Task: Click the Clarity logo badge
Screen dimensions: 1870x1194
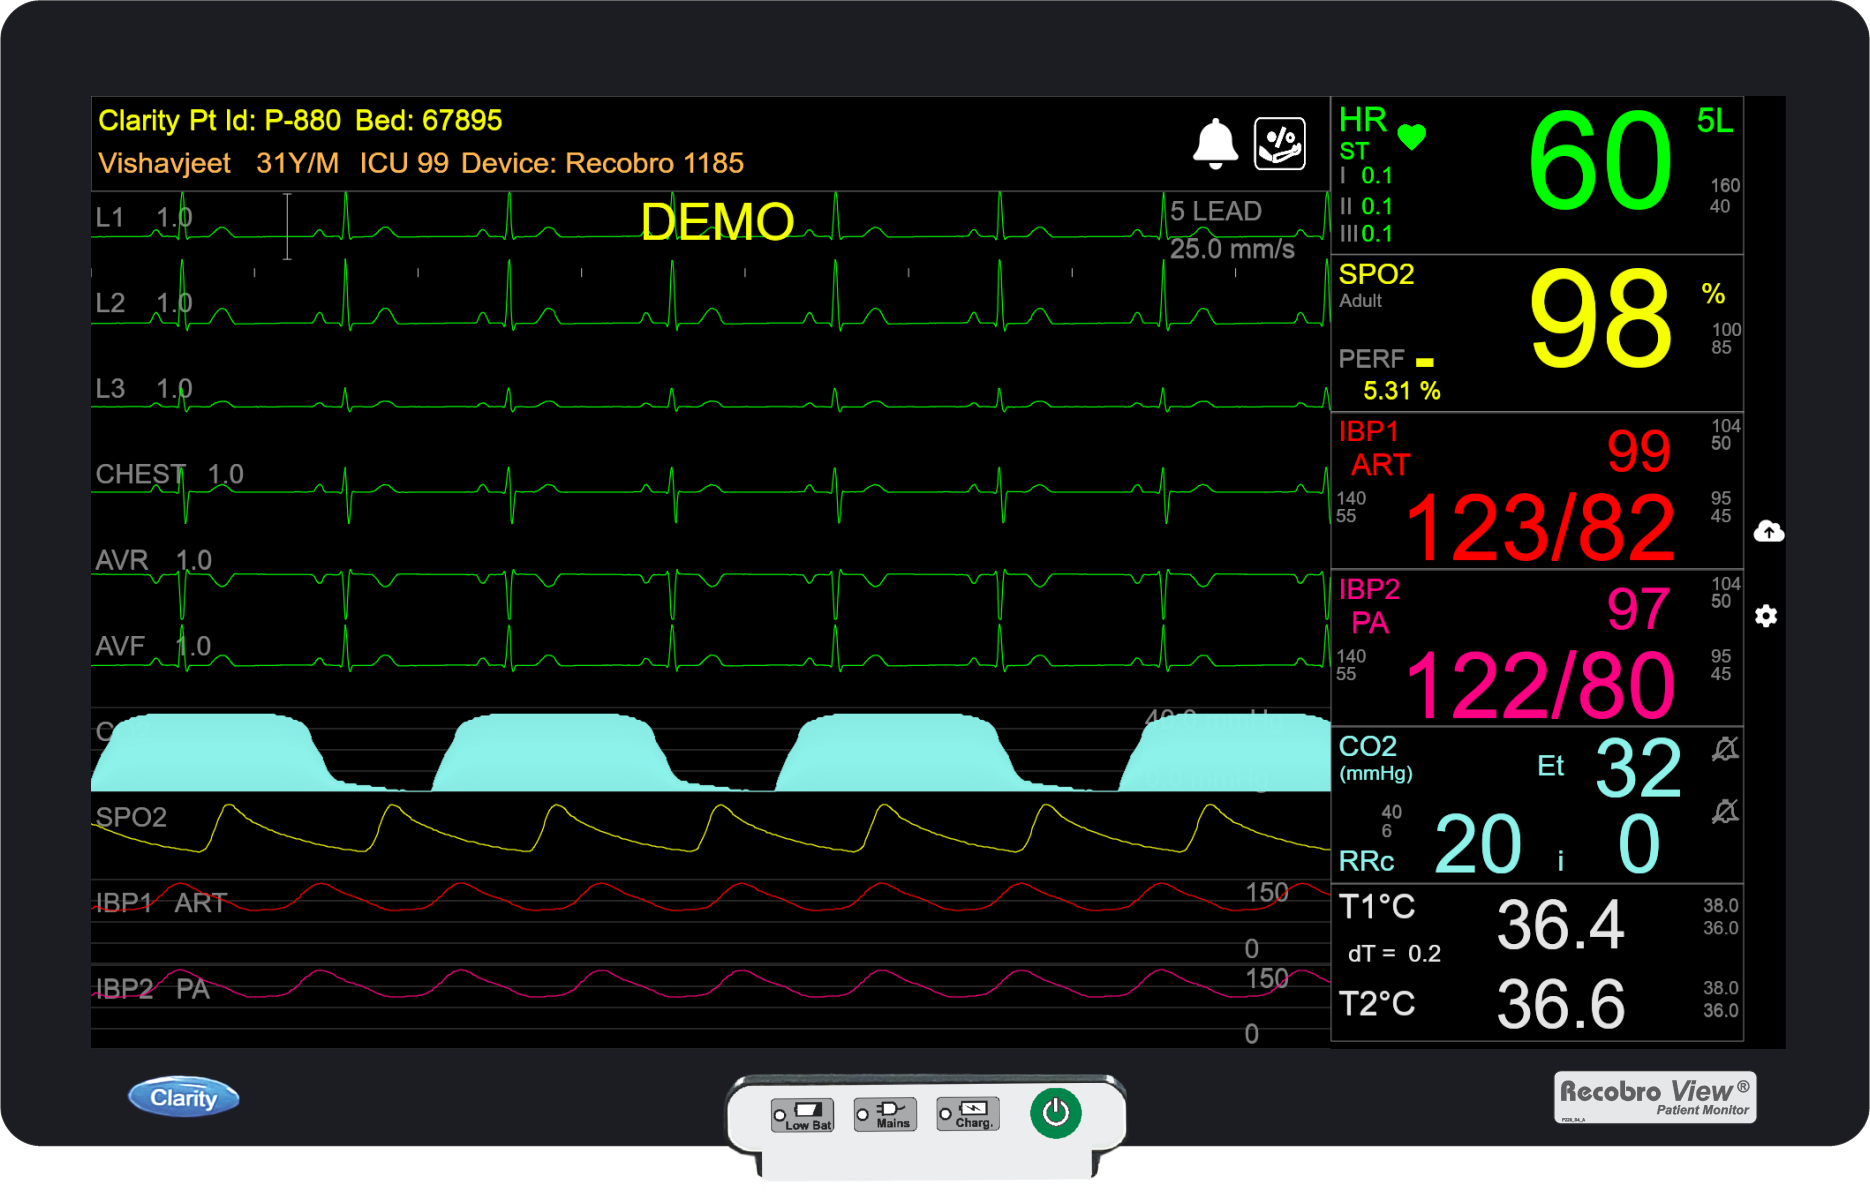Action: pos(184,1097)
